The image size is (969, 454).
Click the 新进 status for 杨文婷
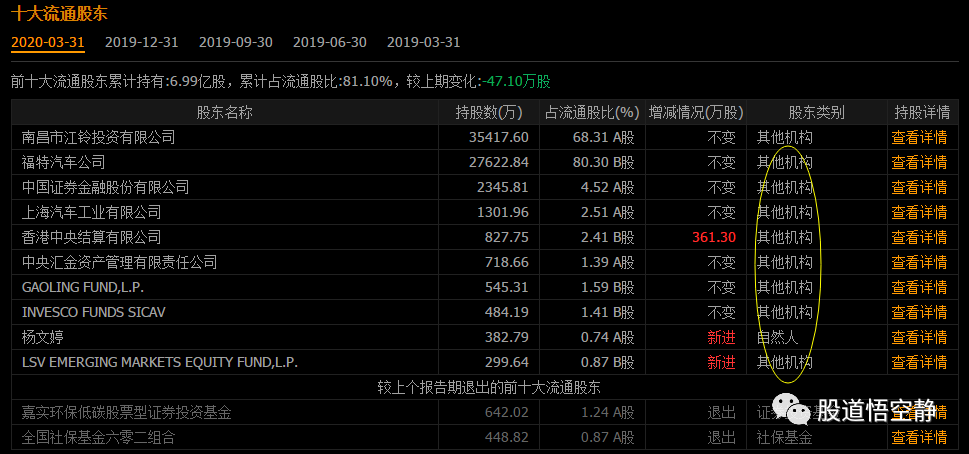tap(722, 337)
